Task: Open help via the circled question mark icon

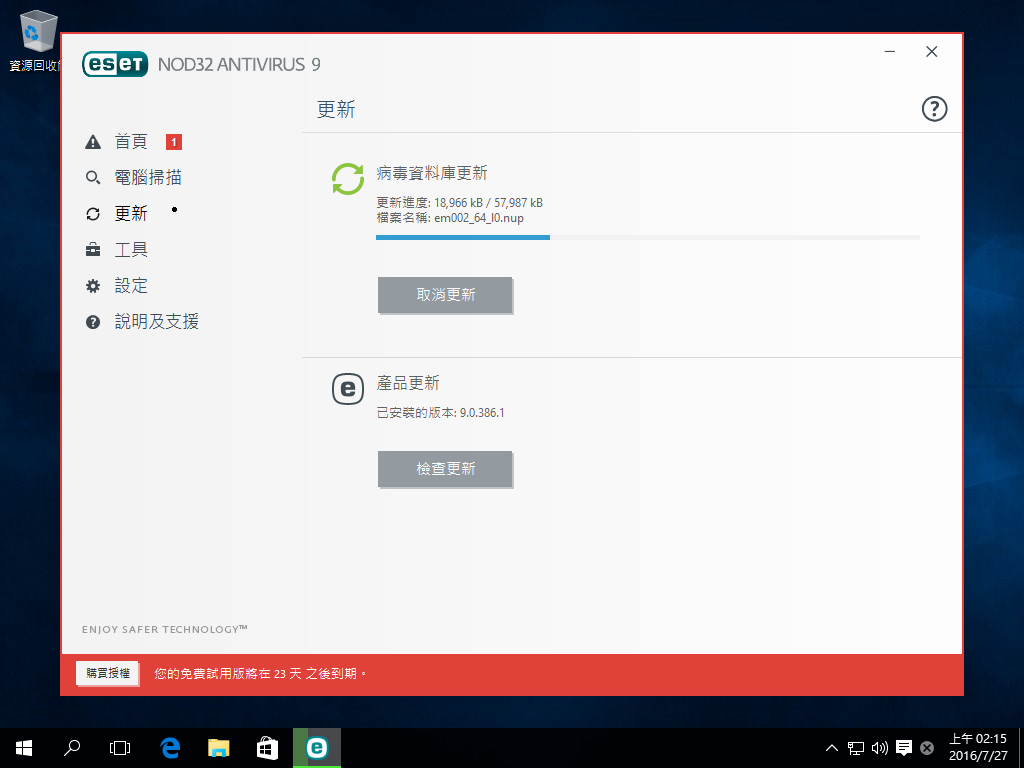Action: pos(934,109)
